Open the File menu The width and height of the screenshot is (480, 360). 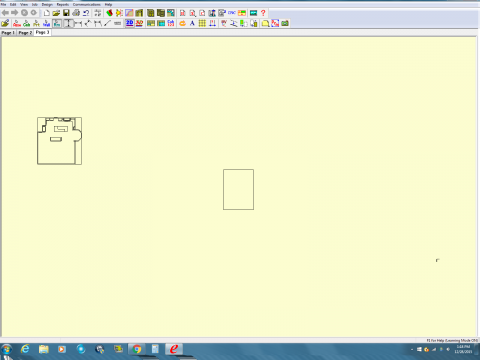[3, 4]
